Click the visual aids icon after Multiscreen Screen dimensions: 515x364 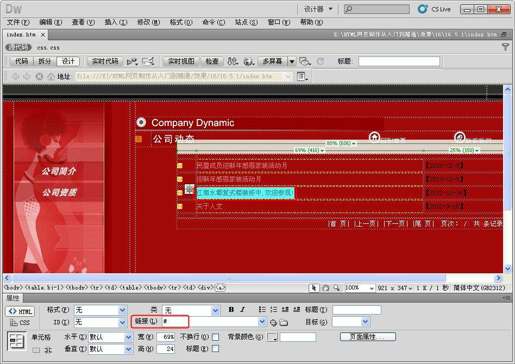pos(305,61)
